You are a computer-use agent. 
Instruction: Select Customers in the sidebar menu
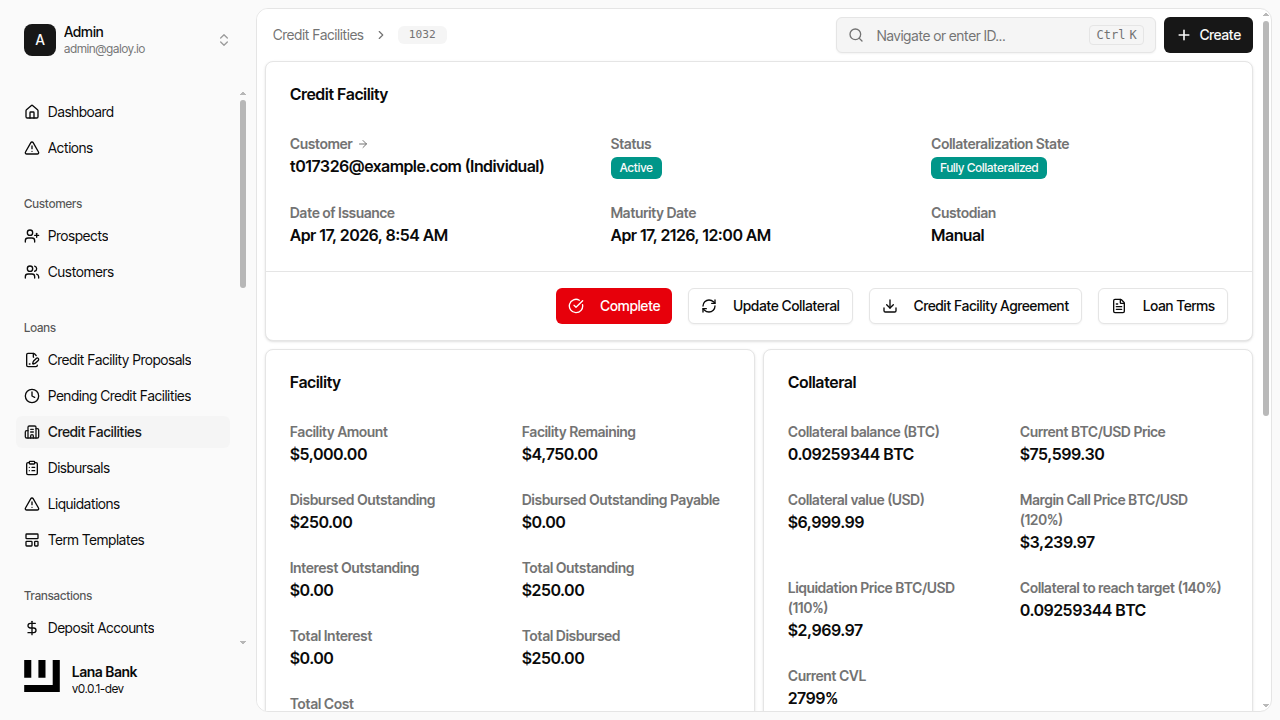[80, 271]
